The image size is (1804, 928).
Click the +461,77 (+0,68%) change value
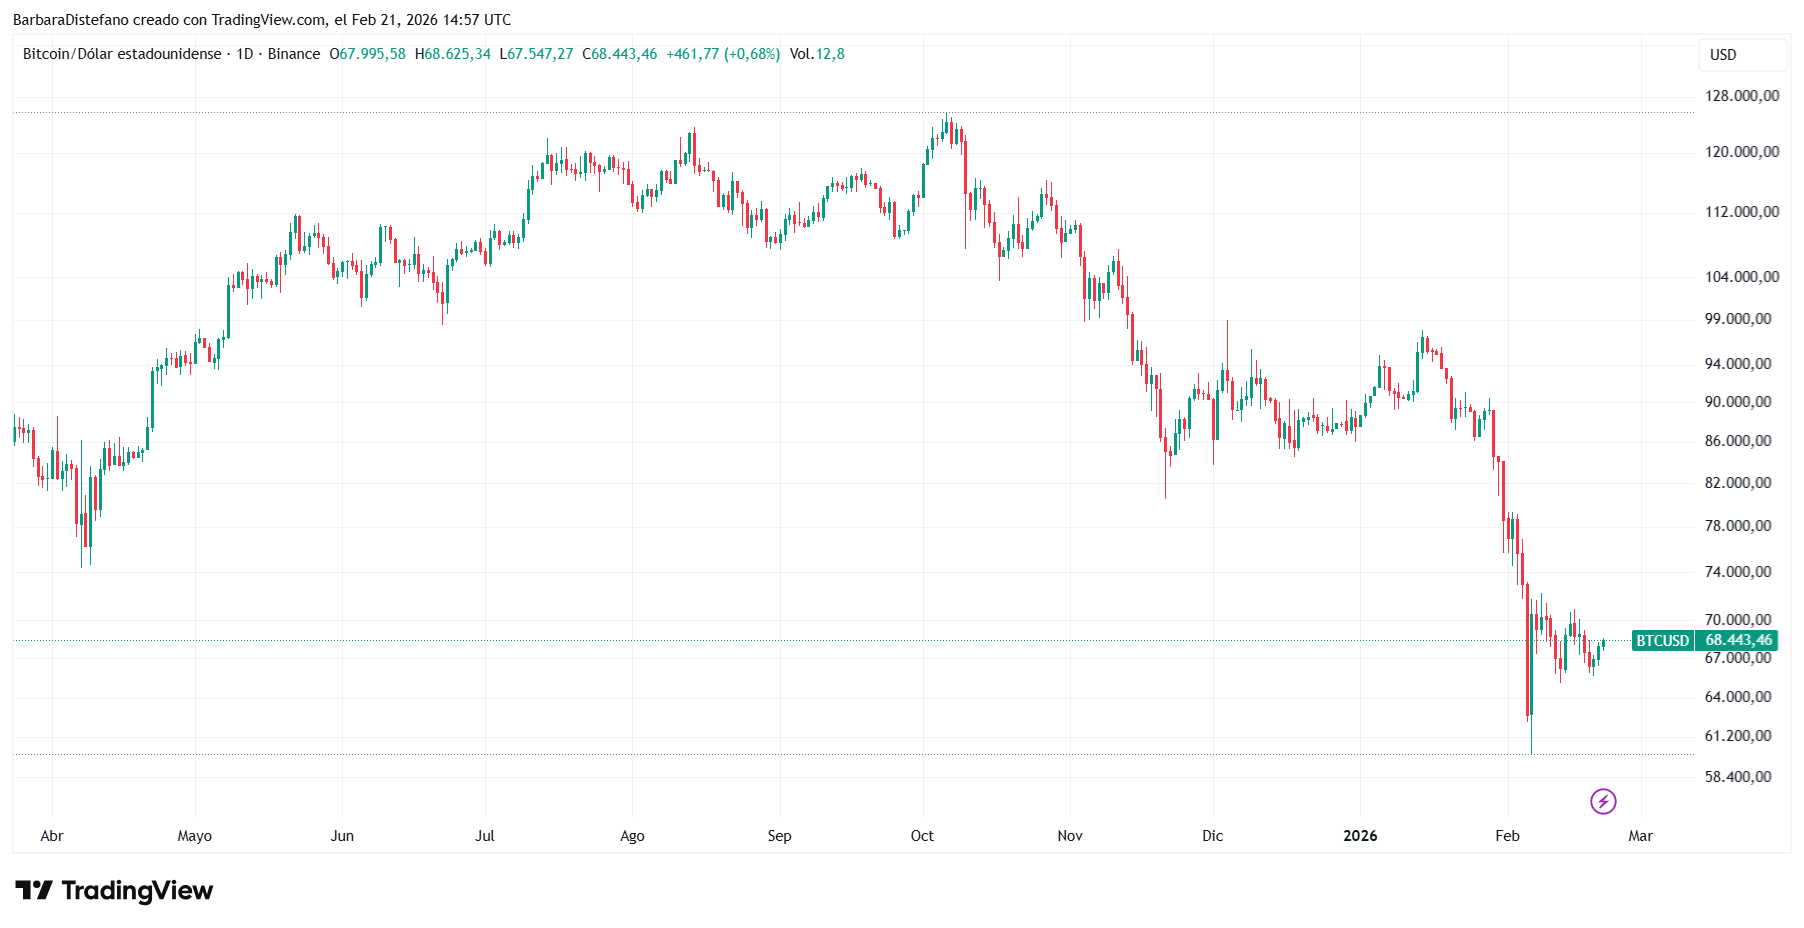click(x=723, y=54)
